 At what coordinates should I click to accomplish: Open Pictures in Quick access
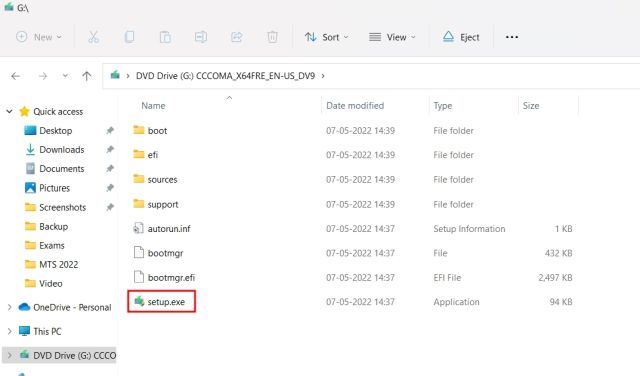click(x=55, y=188)
